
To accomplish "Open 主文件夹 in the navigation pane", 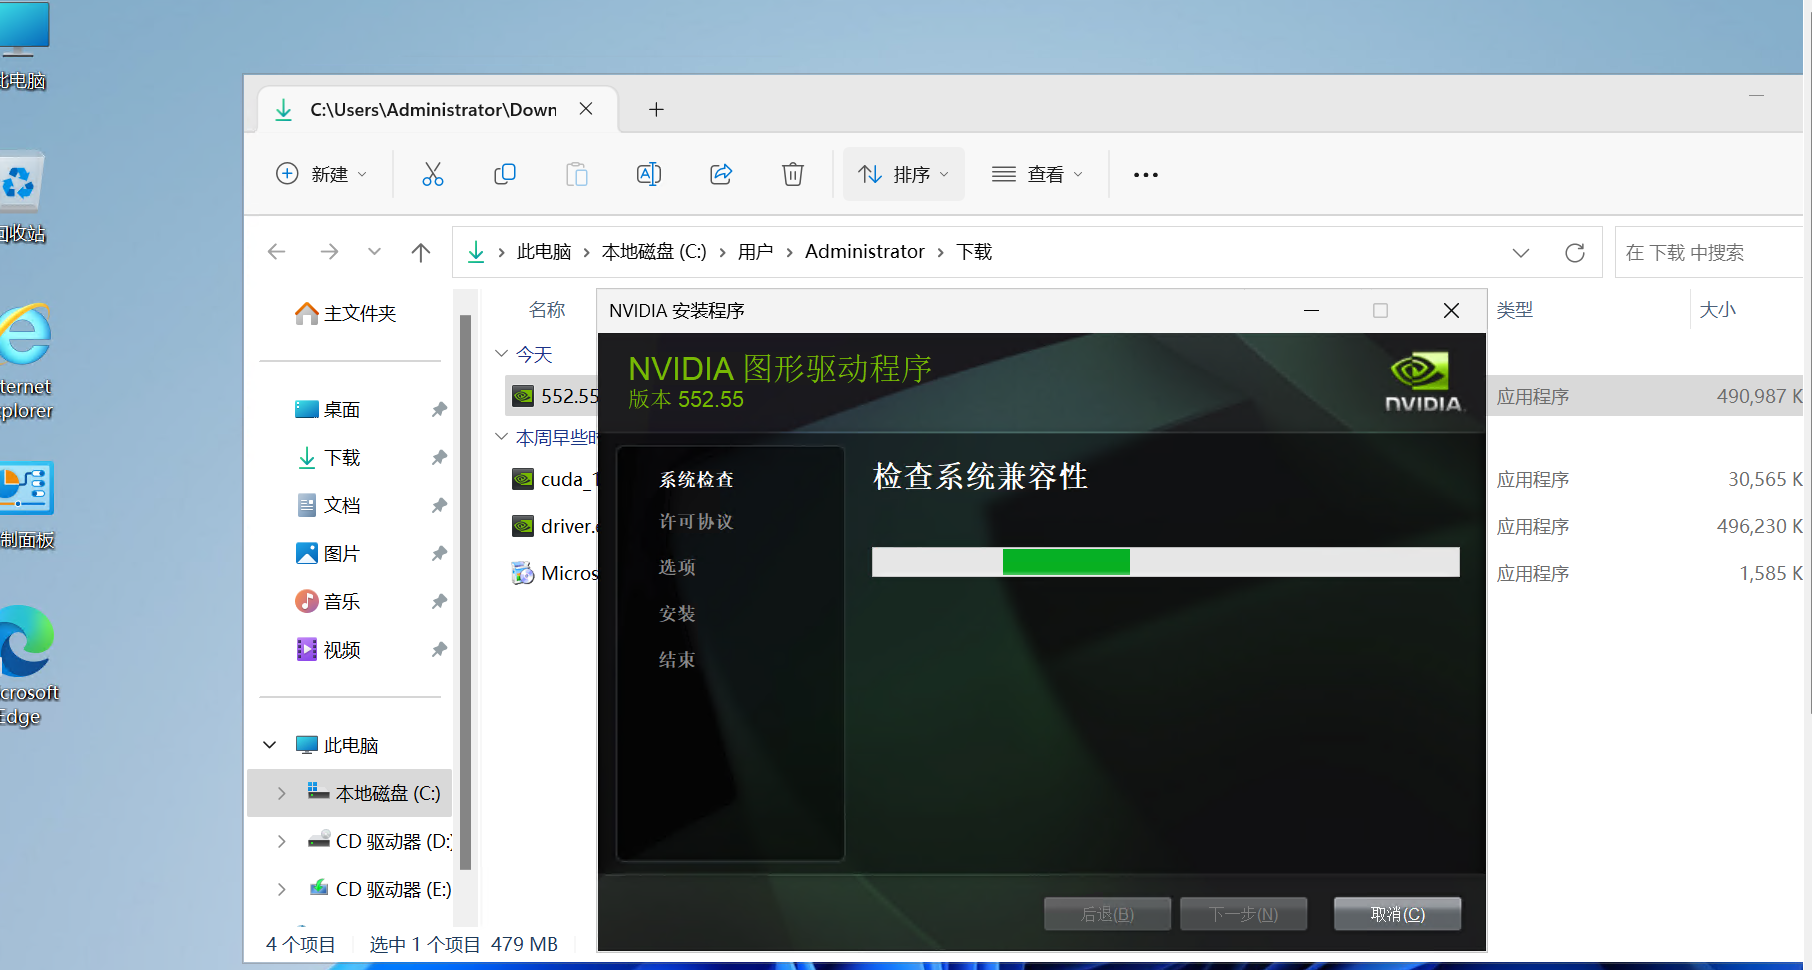I will [x=346, y=314].
